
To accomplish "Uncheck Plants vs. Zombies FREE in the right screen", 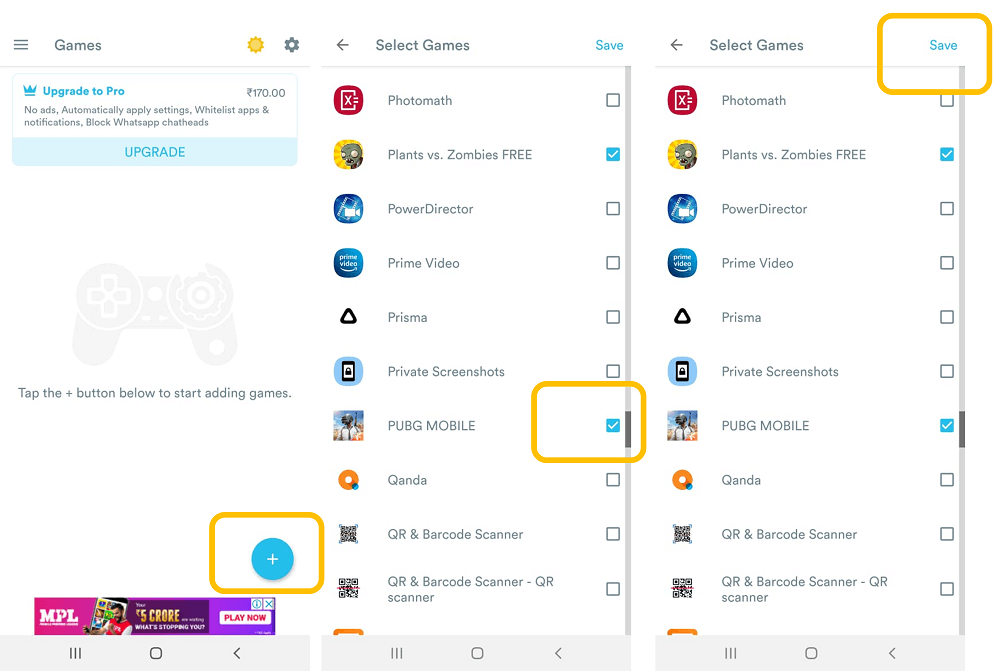I will [x=947, y=154].
